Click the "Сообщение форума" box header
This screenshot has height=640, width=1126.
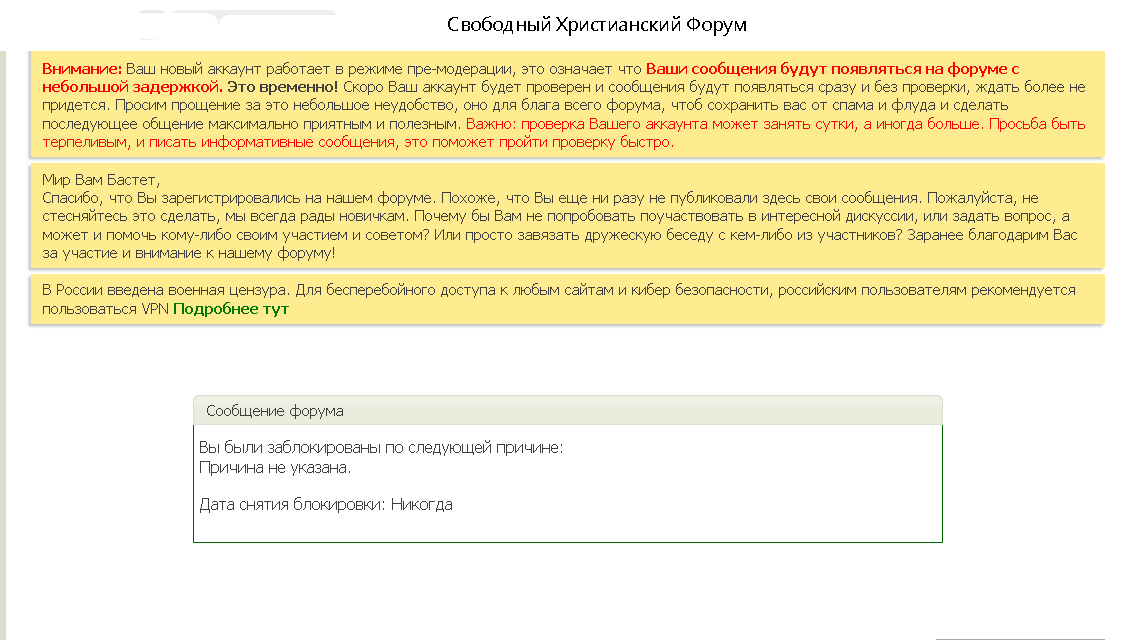click(274, 411)
